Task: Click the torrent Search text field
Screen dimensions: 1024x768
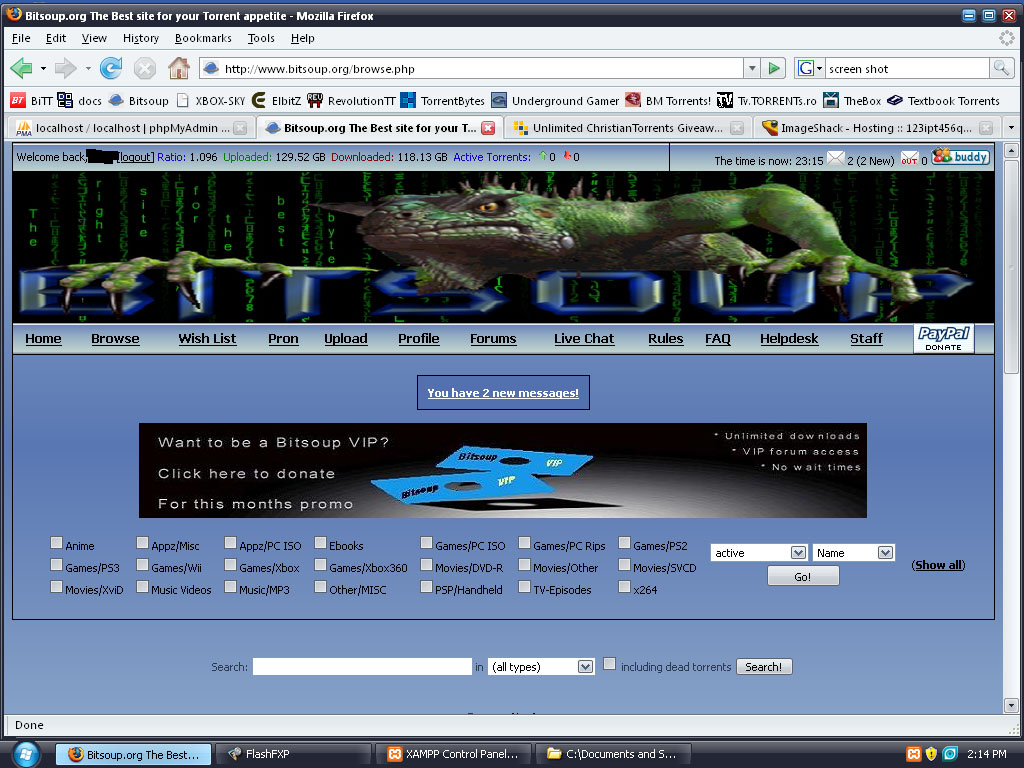Action: pos(362,666)
